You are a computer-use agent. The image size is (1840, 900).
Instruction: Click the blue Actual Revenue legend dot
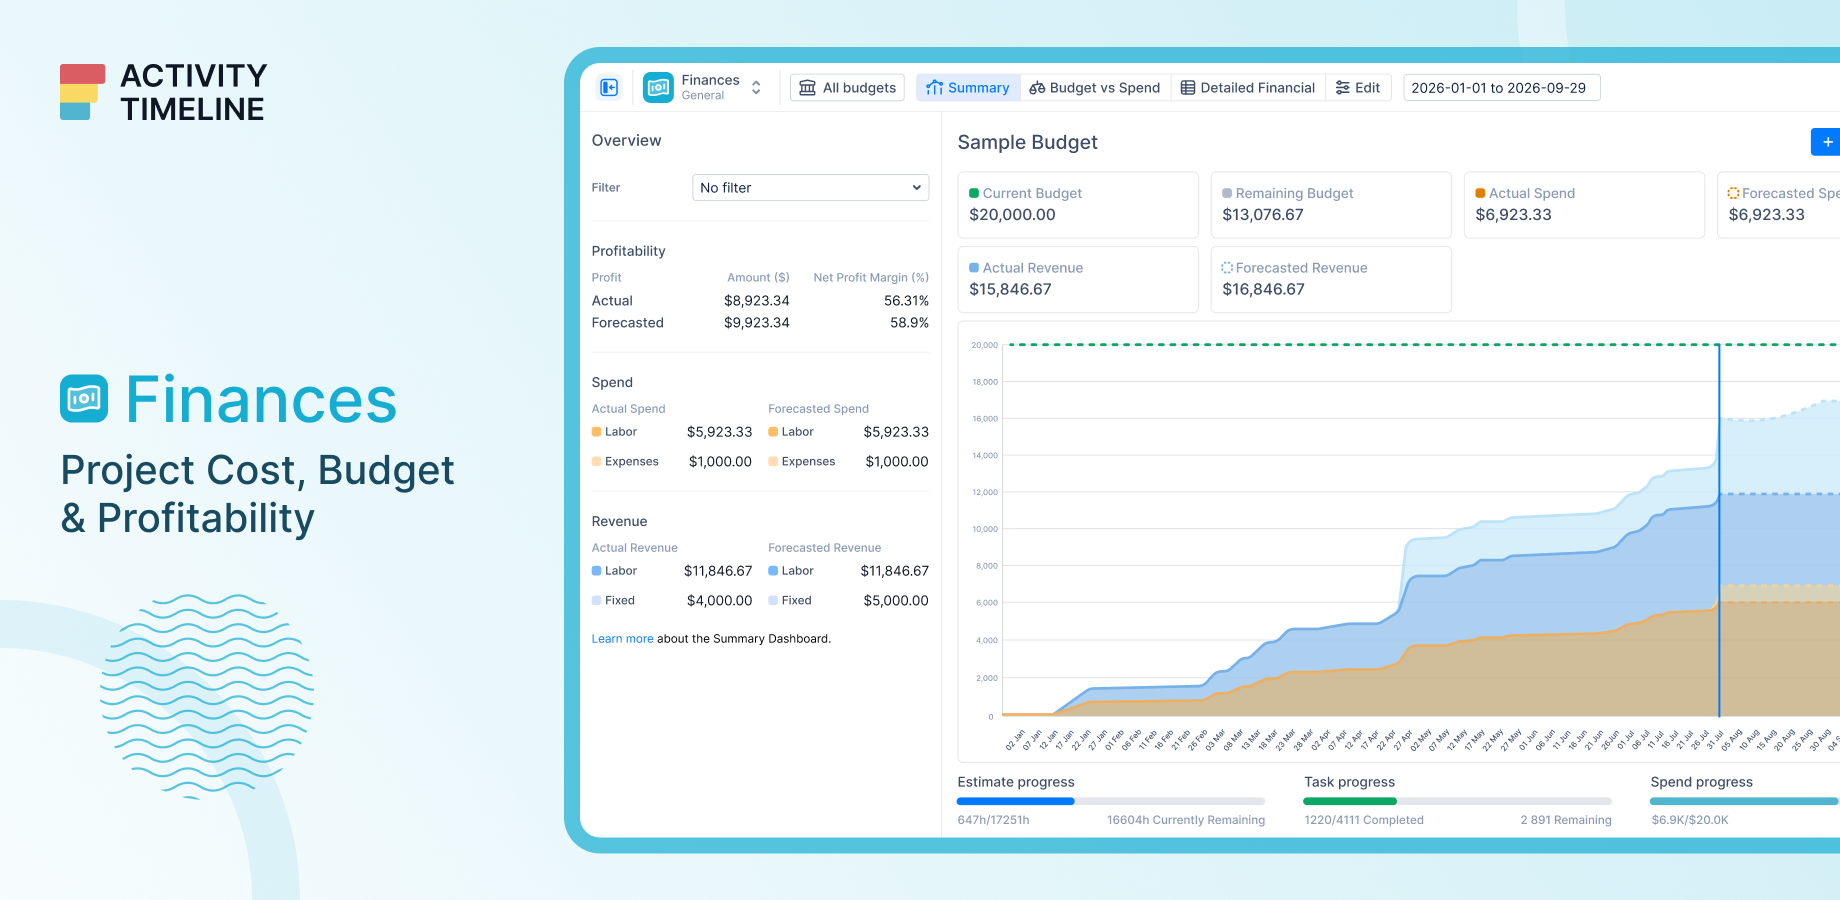click(x=974, y=268)
